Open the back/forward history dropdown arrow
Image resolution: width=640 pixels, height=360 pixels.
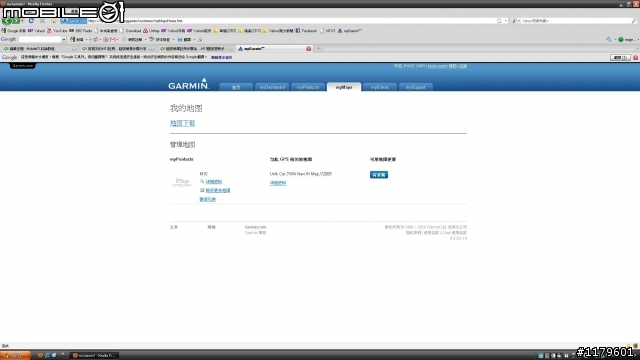click(22, 20)
